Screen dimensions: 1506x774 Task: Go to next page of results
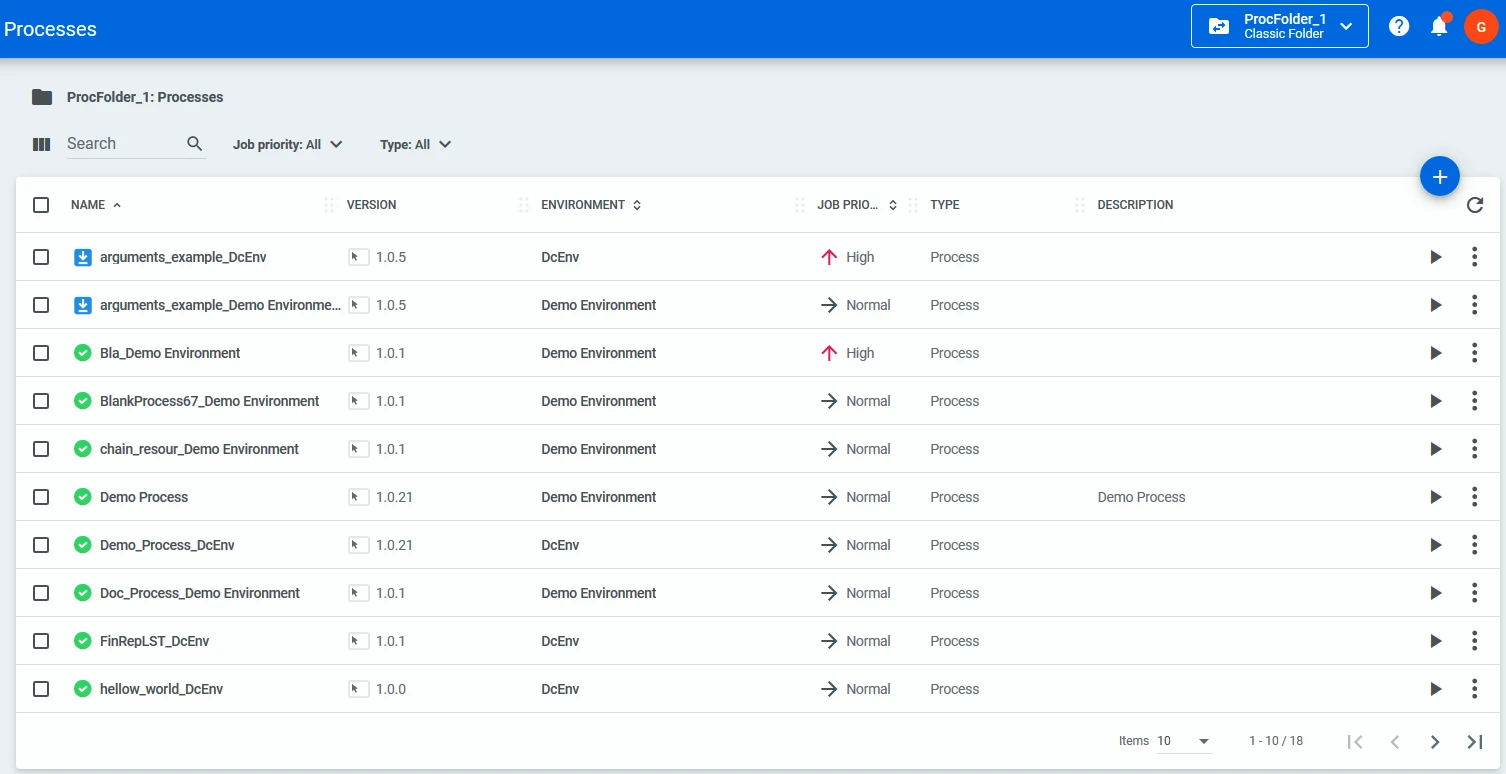coord(1435,741)
